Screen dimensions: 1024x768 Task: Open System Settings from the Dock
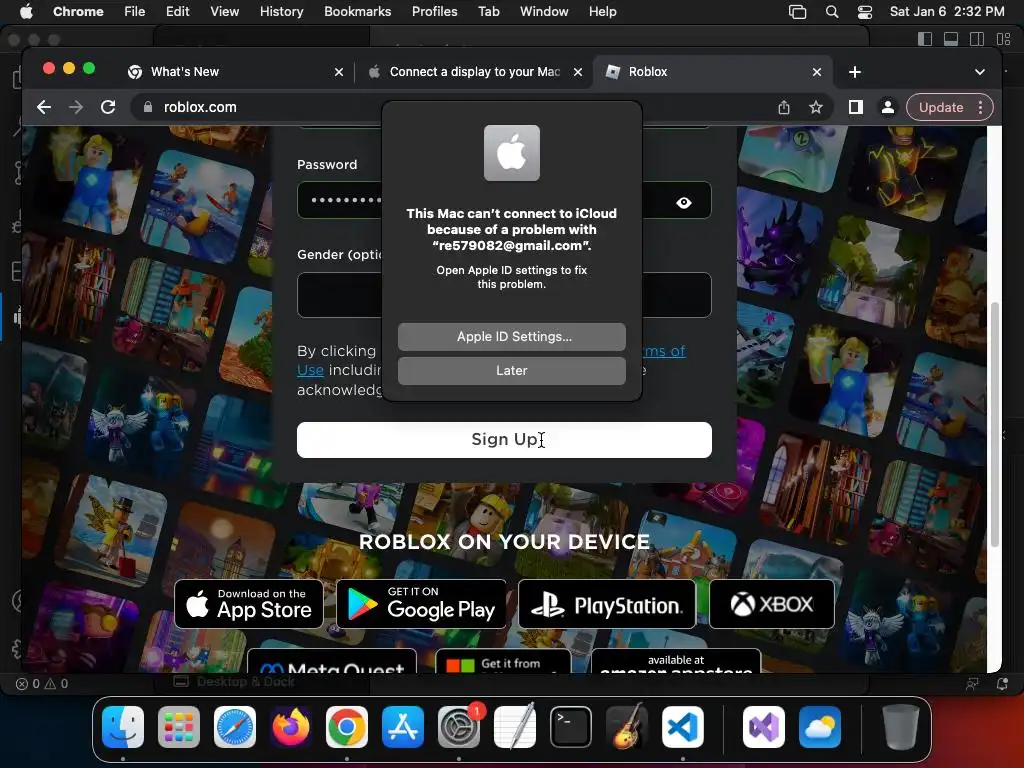[458, 727]
